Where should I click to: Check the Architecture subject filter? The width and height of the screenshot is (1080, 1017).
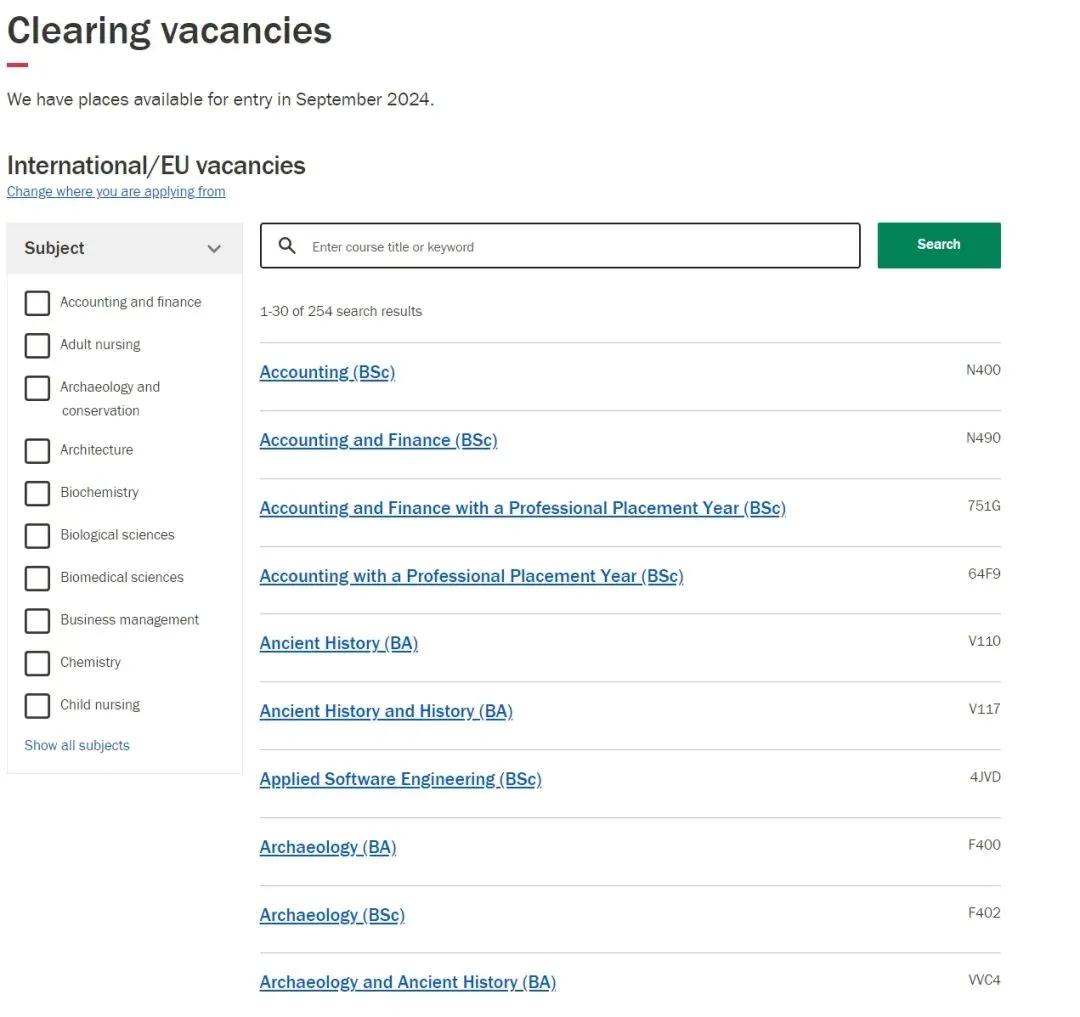tap(37, 451)
